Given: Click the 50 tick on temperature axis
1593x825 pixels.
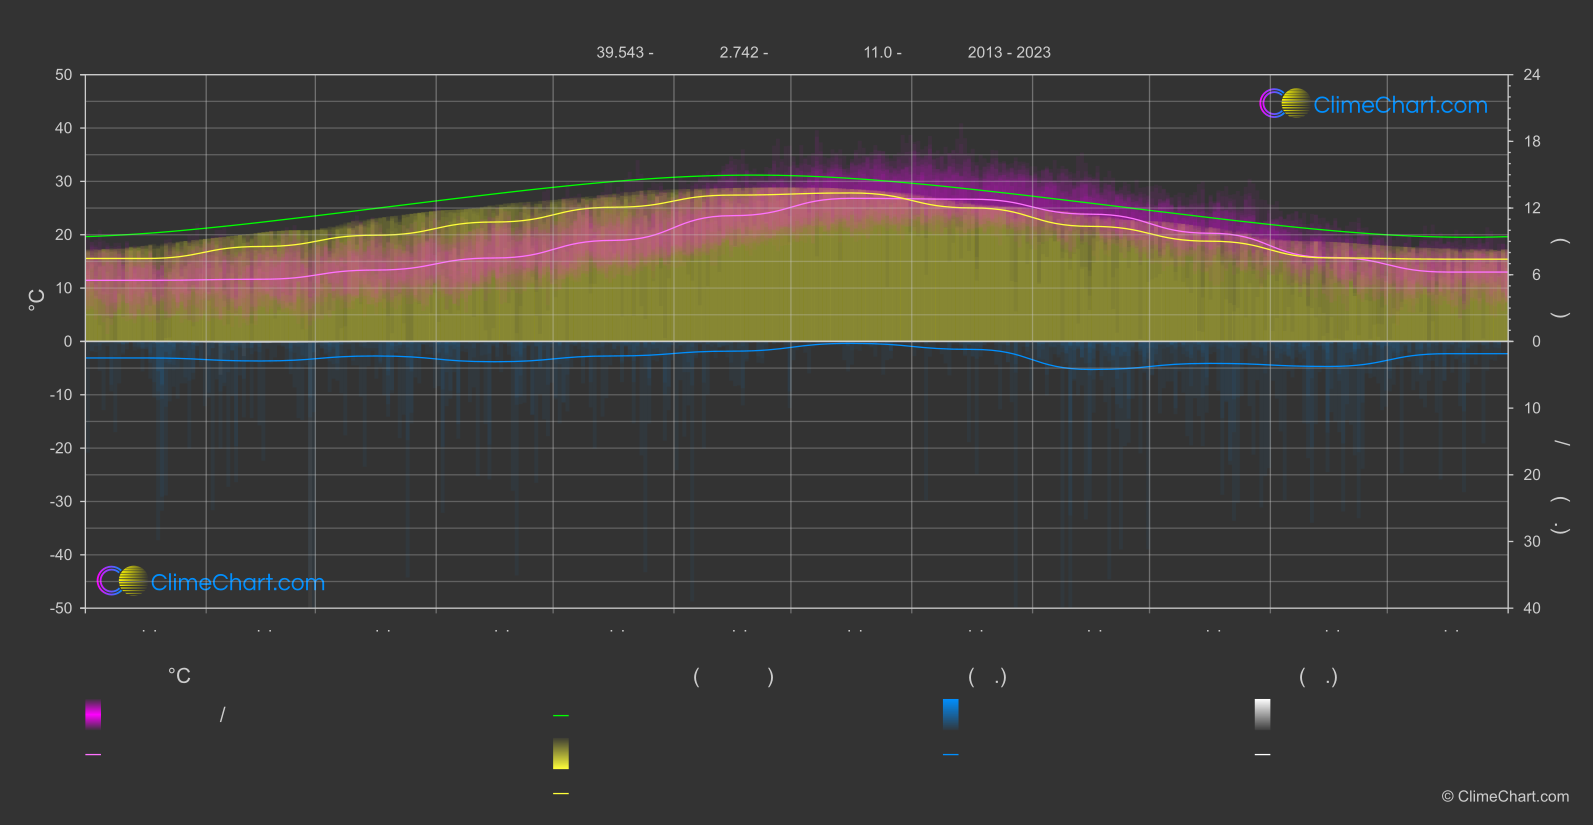Looking at the screenshot, I should [64, 75].
